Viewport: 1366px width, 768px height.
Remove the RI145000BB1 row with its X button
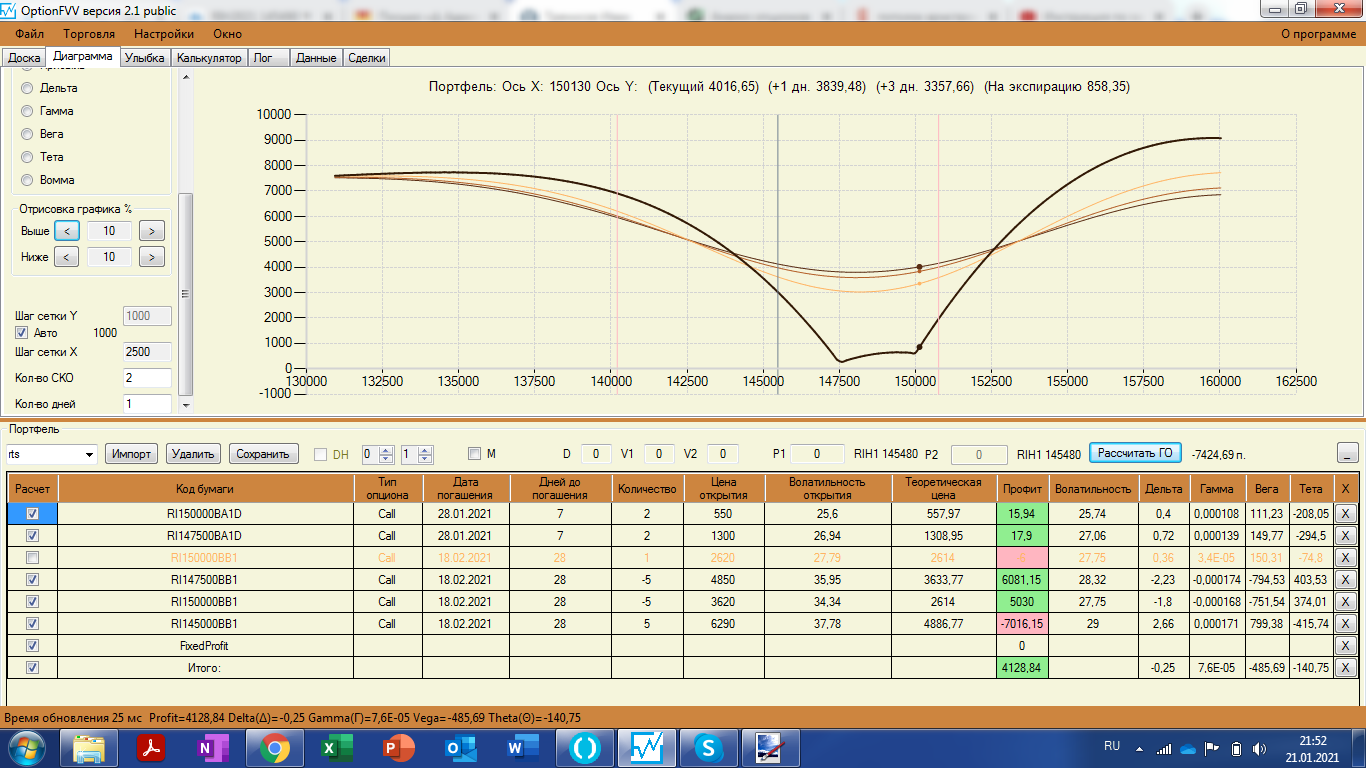pos(1346,624)
